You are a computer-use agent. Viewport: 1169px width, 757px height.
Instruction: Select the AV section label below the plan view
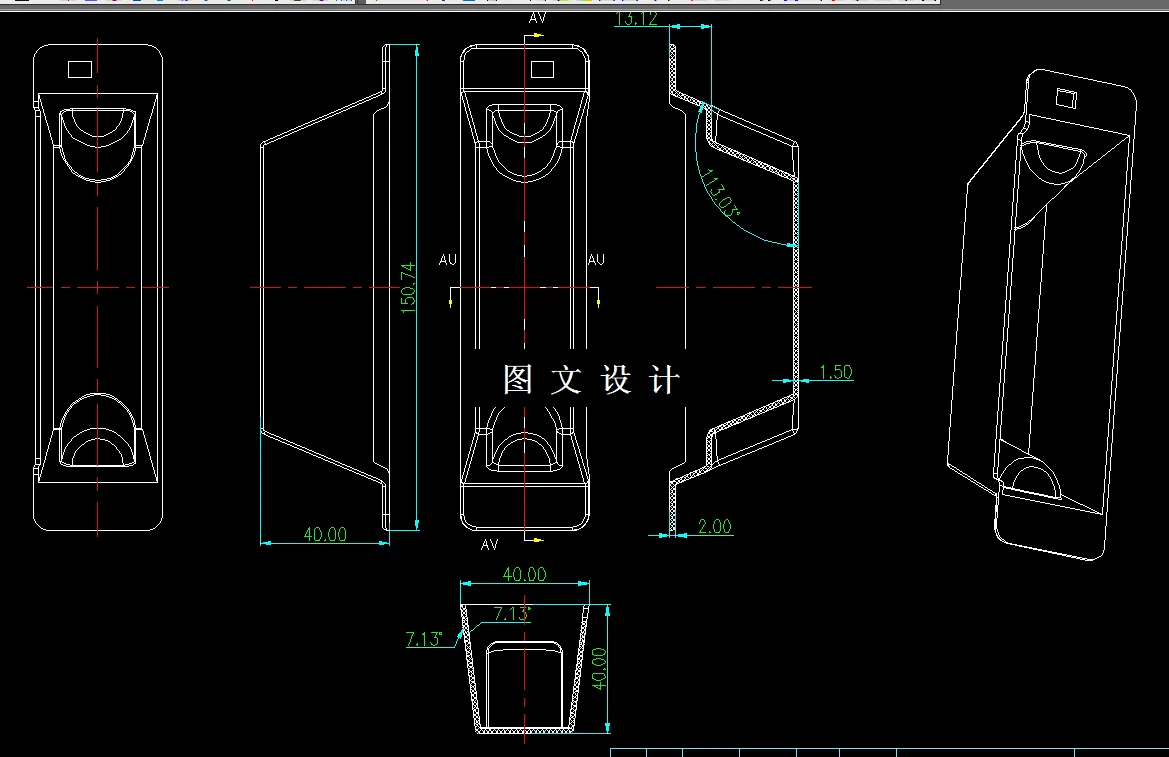[489, 544]
